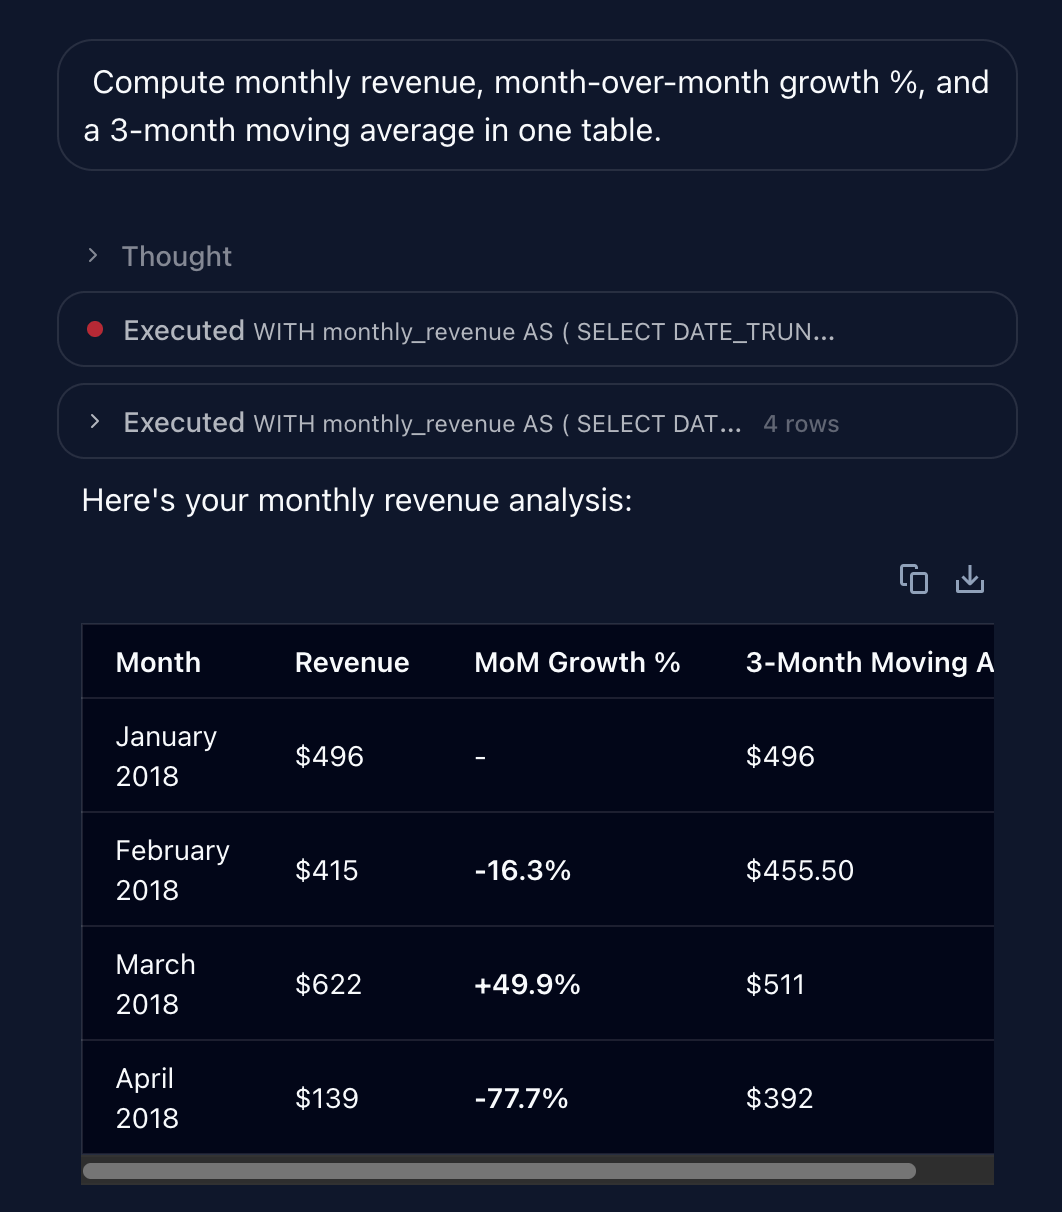Click the -77.7% growth cell
Viewport: 1062px width, 1212px height.
[x=521, y=1099]
